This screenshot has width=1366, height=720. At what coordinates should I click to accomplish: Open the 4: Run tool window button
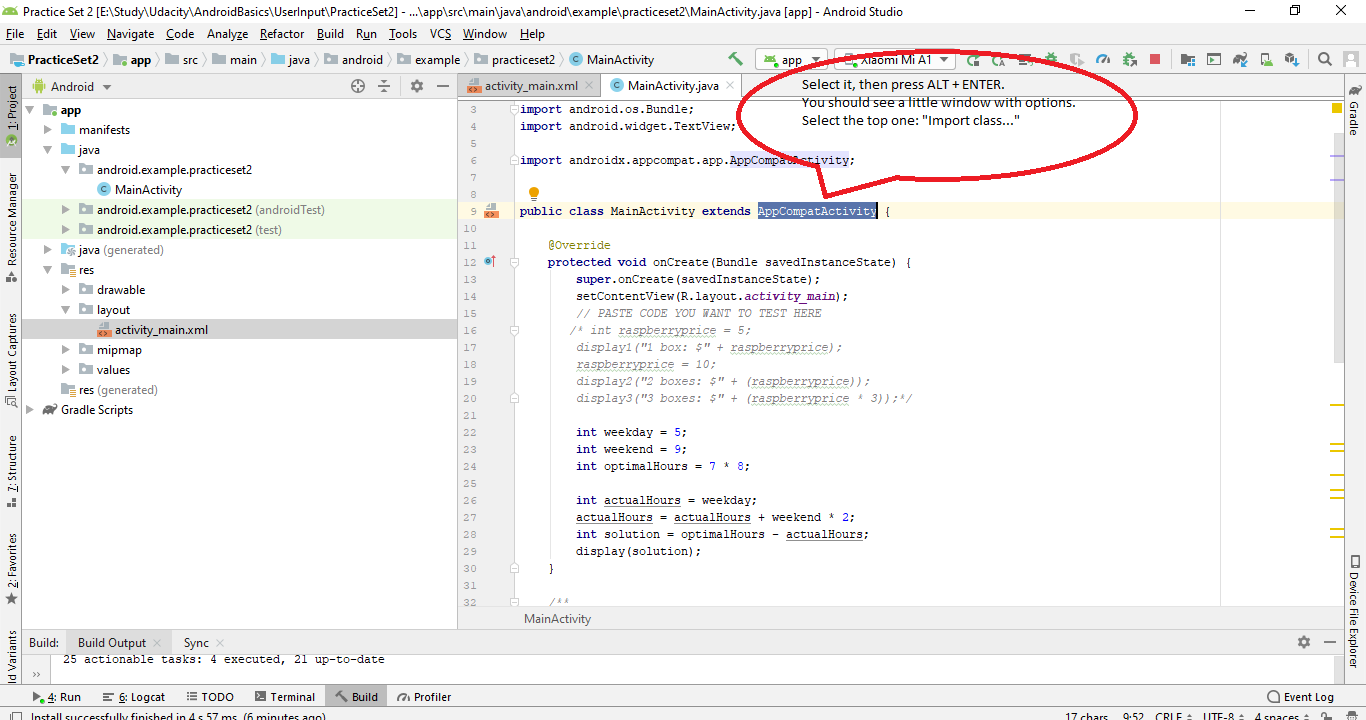57,697
